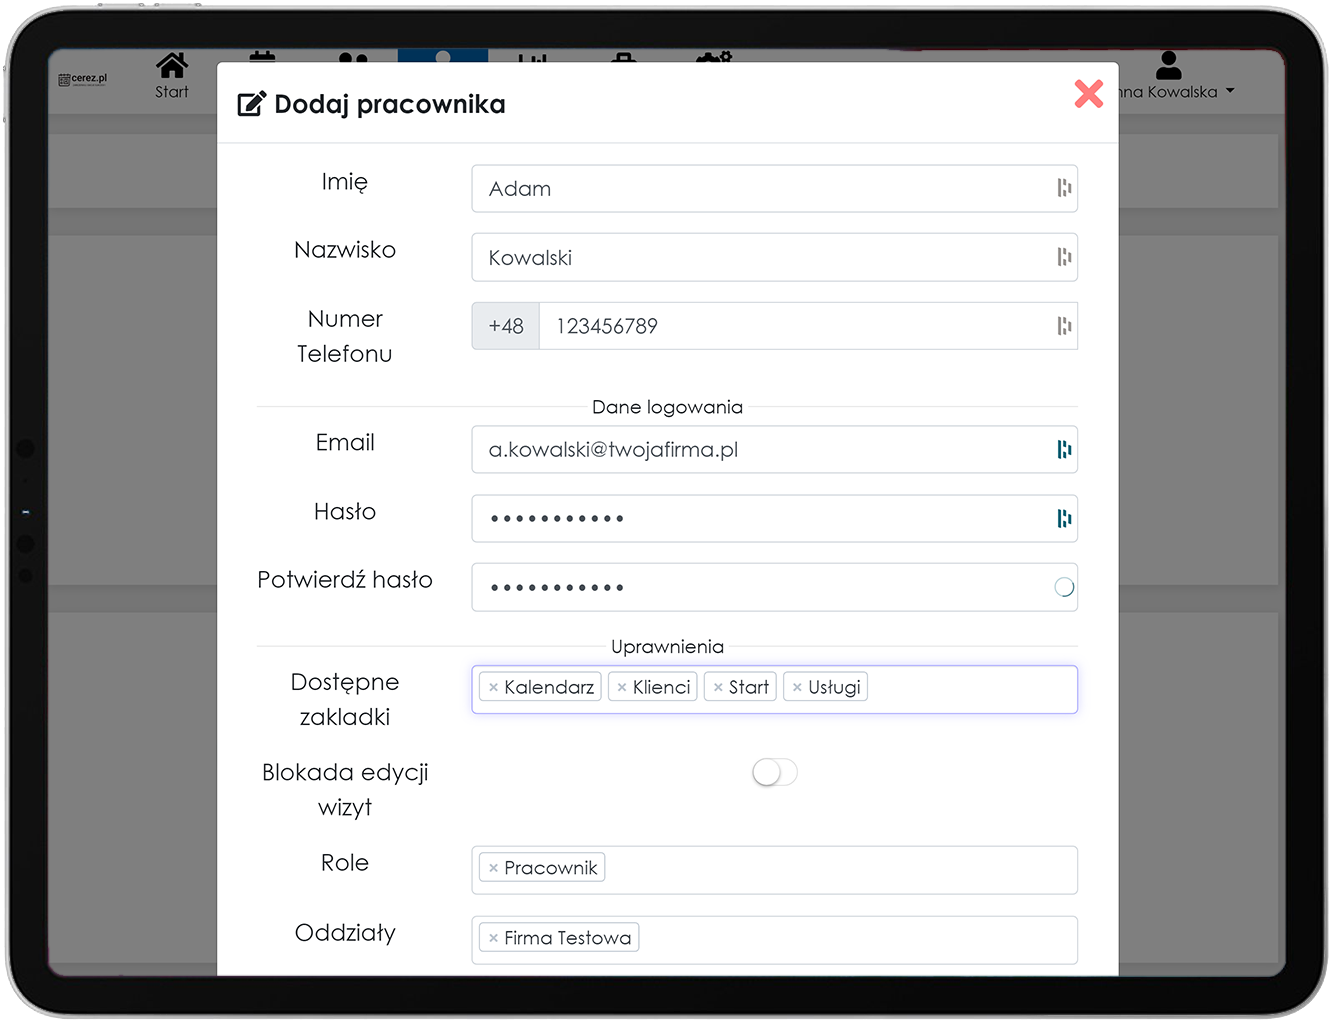Remove the Pracownik role tag
Image resolution: width=1334 pixels, height=1026 pixels.
click(x=494, y=869)
